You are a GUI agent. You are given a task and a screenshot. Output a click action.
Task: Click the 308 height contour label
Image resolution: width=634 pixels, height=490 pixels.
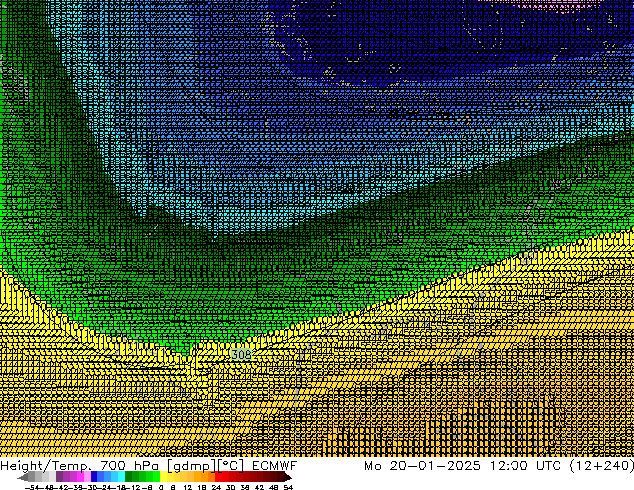[241, 355]
